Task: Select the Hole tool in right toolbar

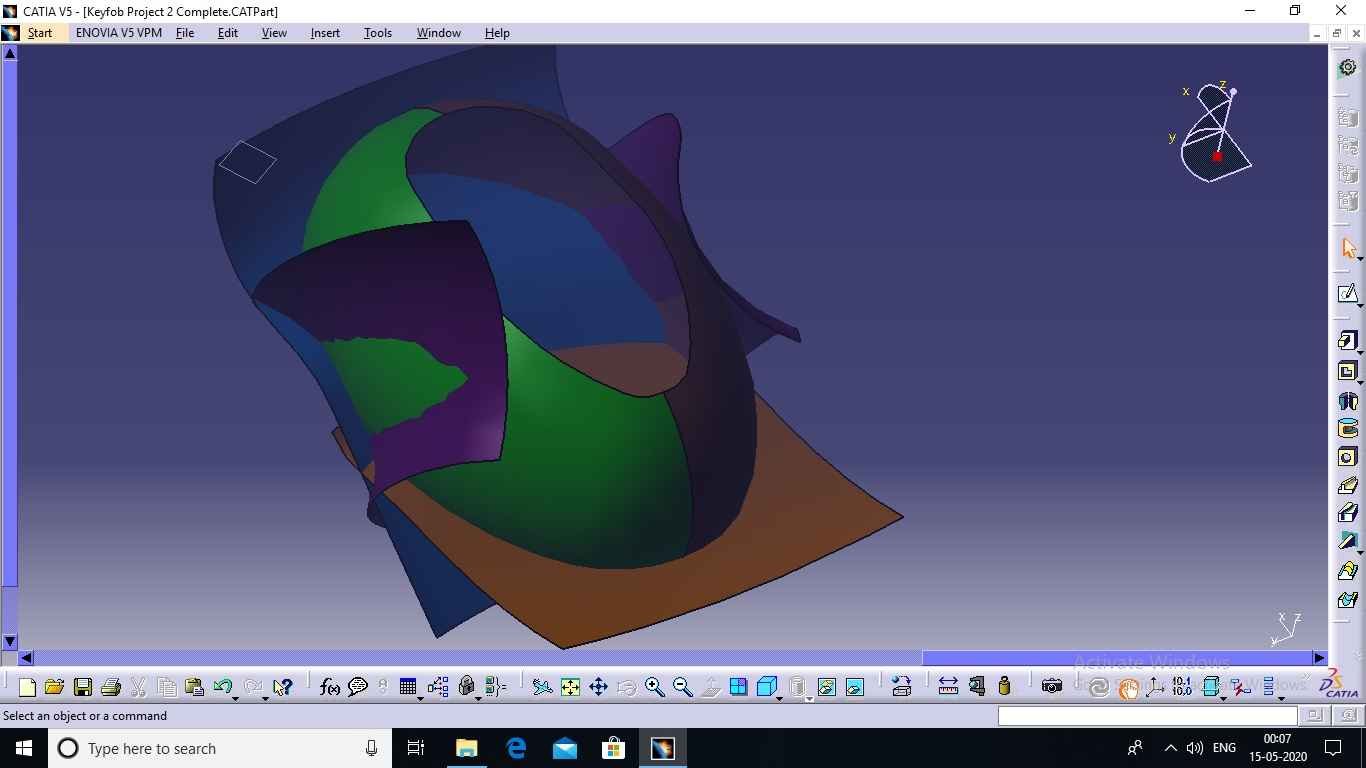Action: [x=1347, y=457]
